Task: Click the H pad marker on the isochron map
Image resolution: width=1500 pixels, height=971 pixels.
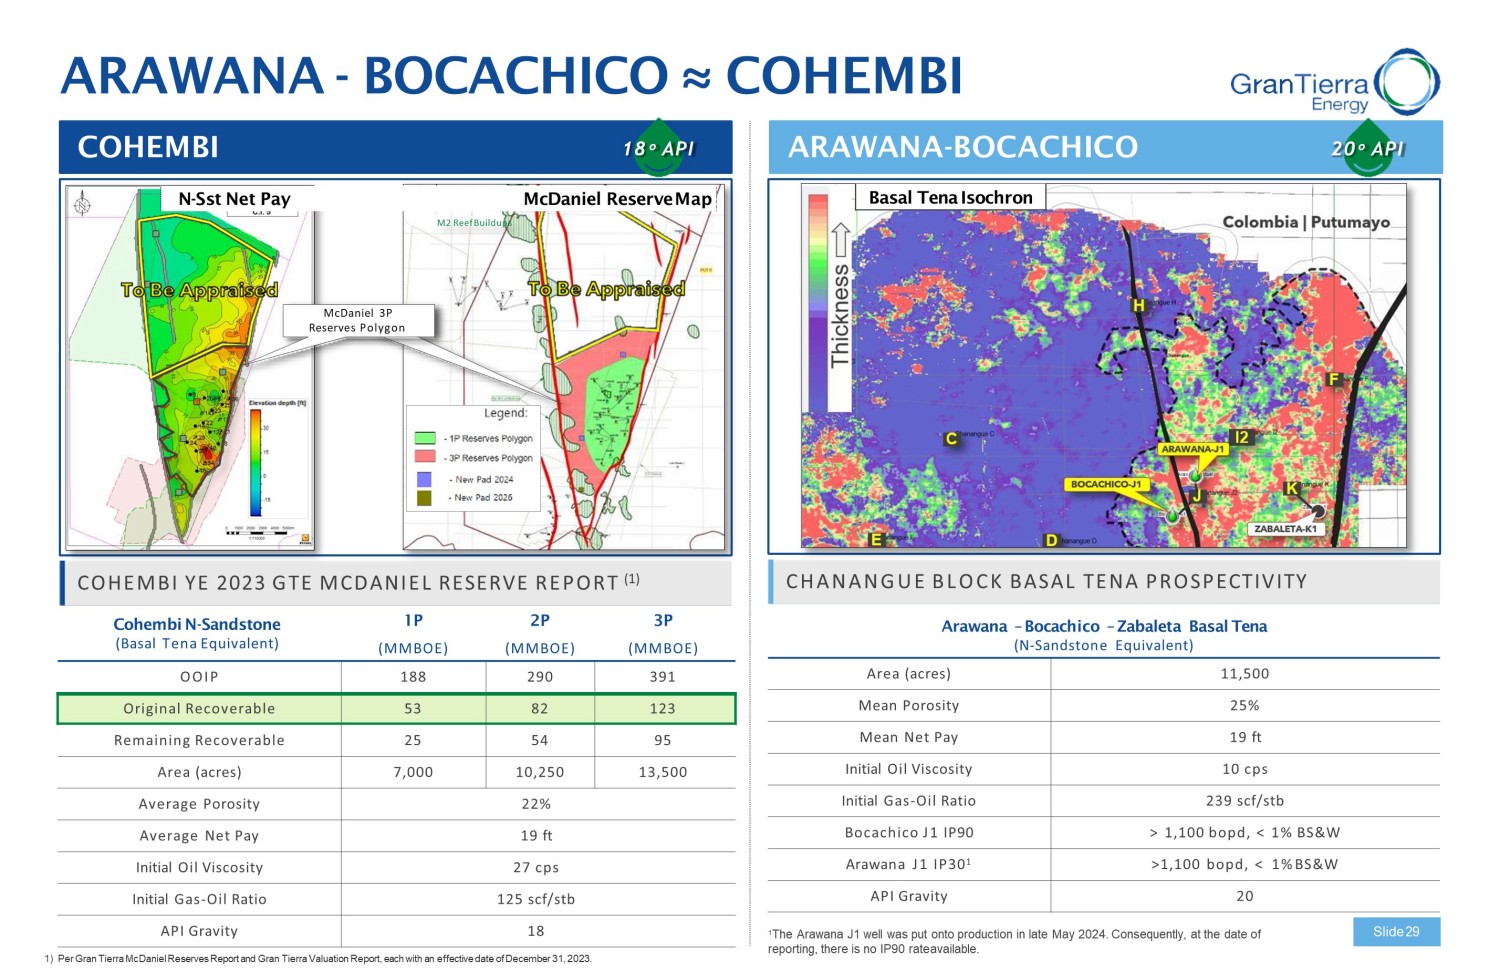Action: pyautogui.click(x=1138, y=305)
